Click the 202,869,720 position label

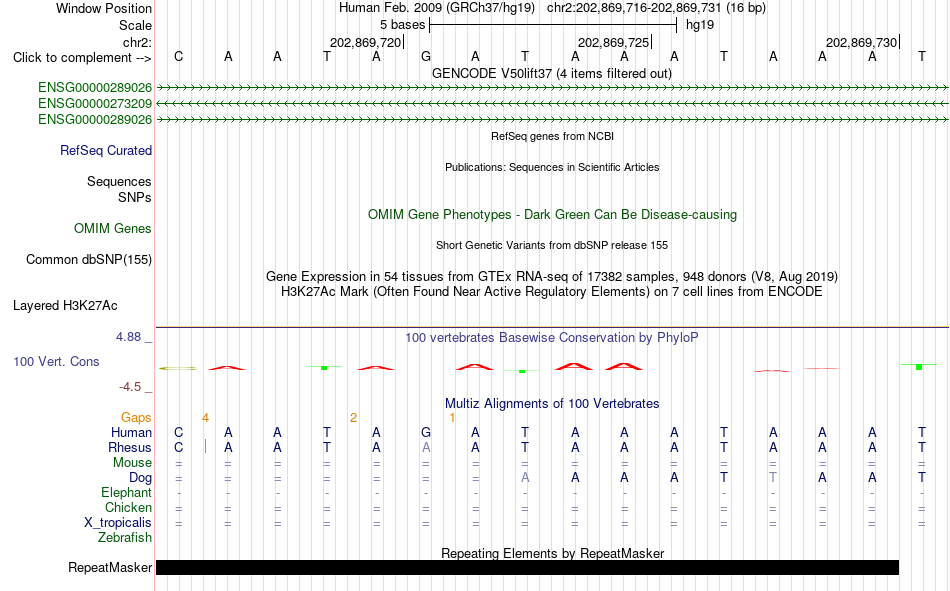coord(365,42)
